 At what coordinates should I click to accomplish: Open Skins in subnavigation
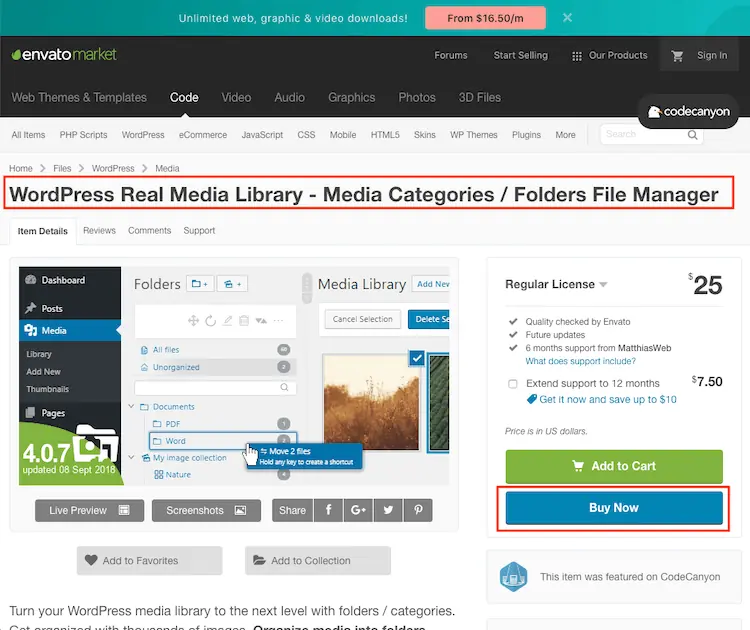click(425, 135)
